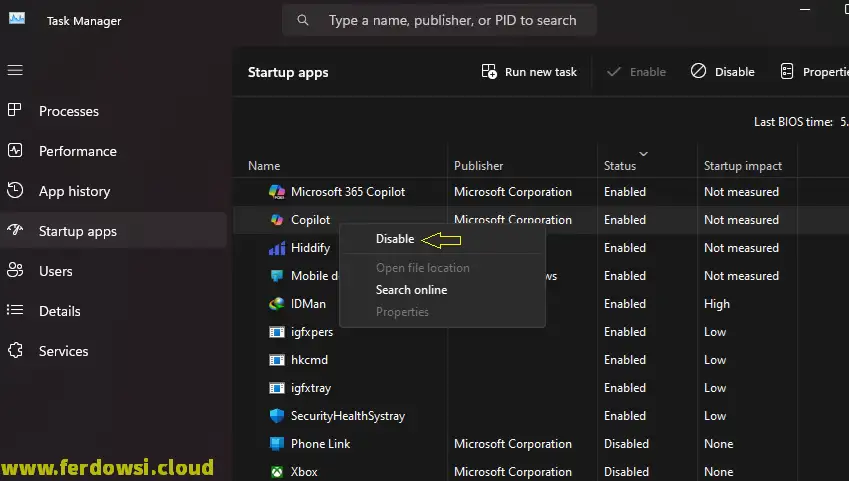Click the Startup apps page heading

[x=288, y=73]
